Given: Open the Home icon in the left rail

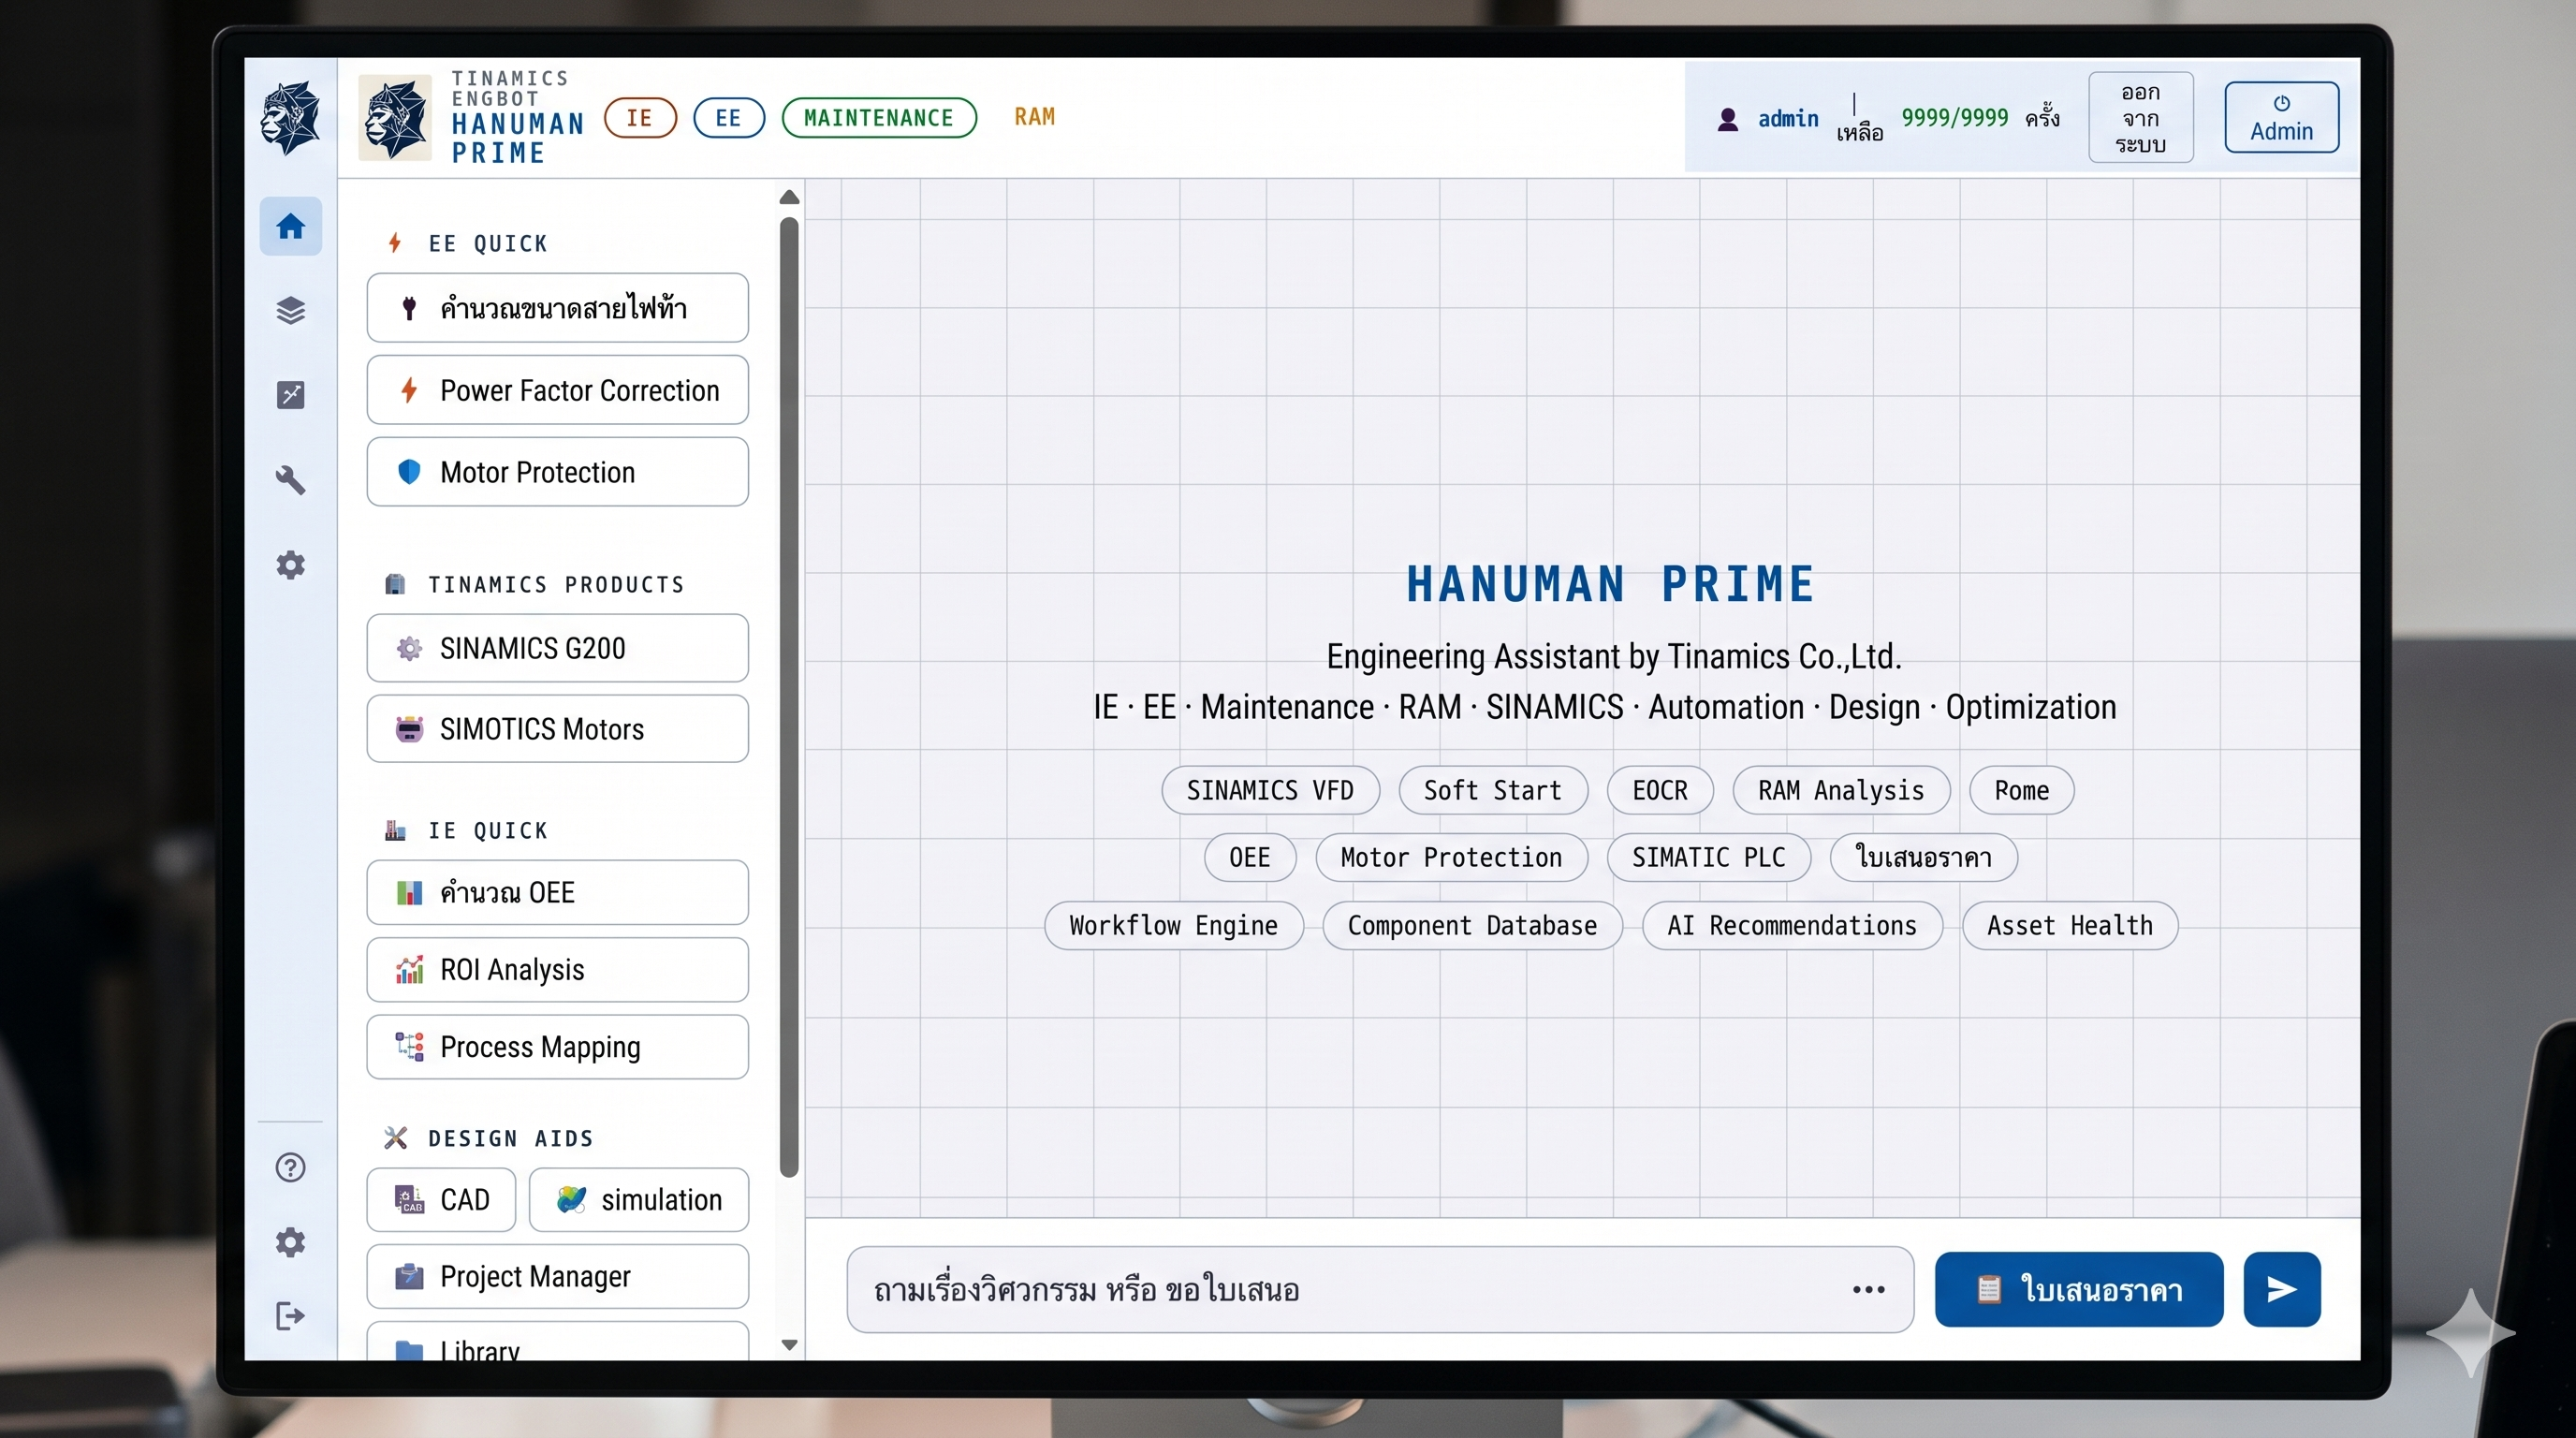Looking at the screenshot, I should [x=290, y=227].
